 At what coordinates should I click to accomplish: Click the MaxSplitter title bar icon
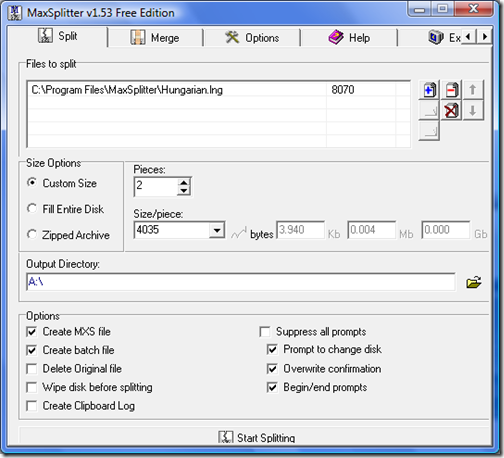(x=15, y=13)
